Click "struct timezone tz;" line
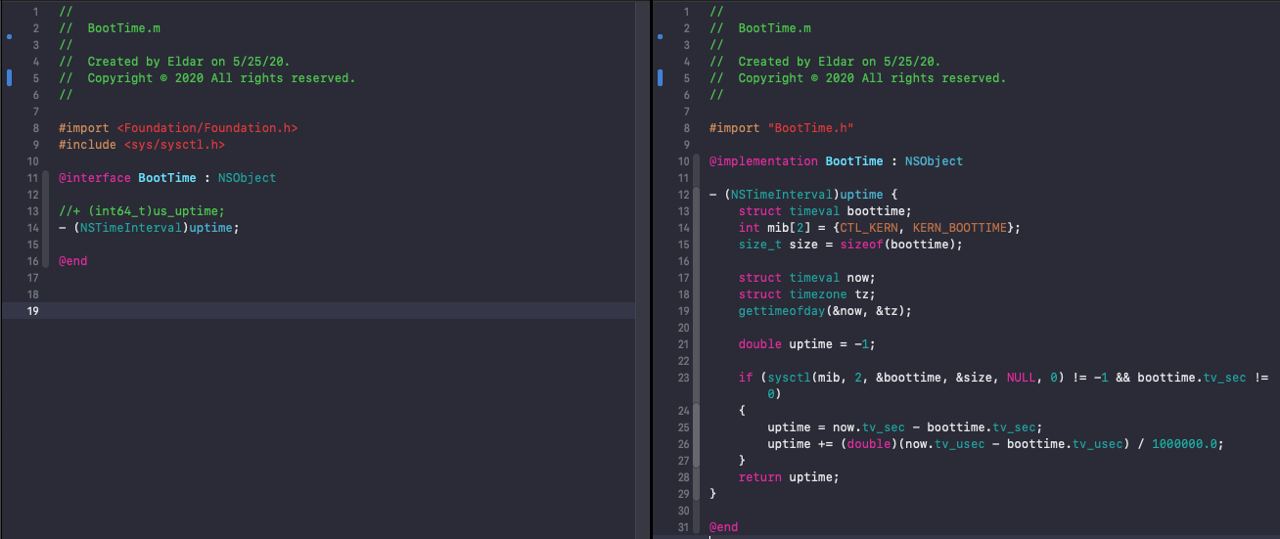This screenshot has height=539, width=1280. click(x=807, y=294)
